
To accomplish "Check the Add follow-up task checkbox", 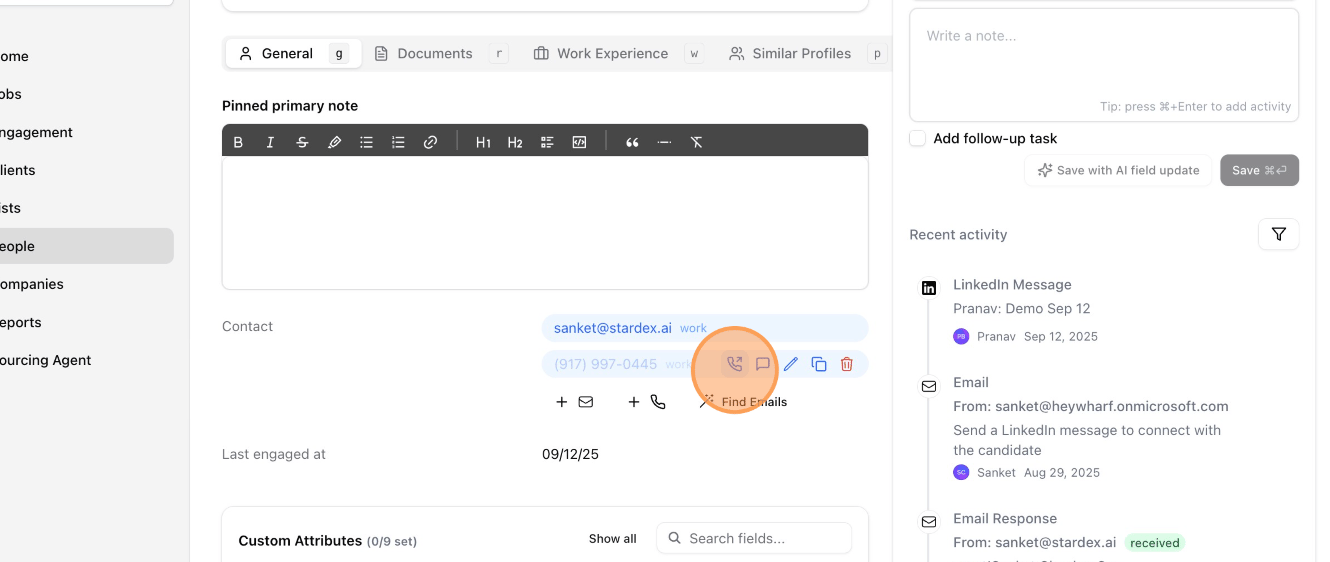I will (917, 138).
